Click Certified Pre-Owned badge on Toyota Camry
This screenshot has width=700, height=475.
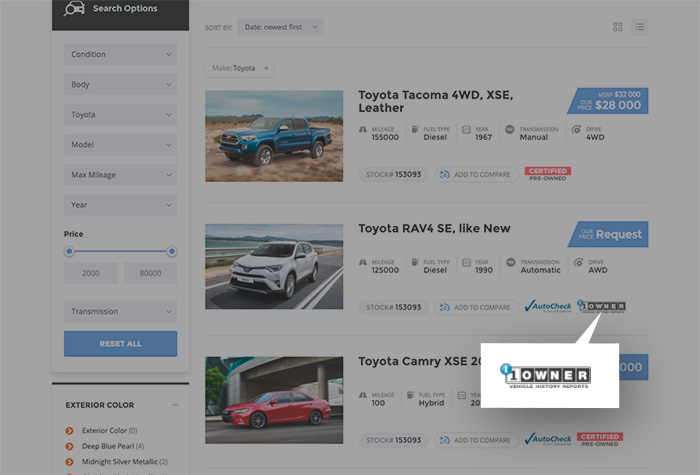coord(600,439)
